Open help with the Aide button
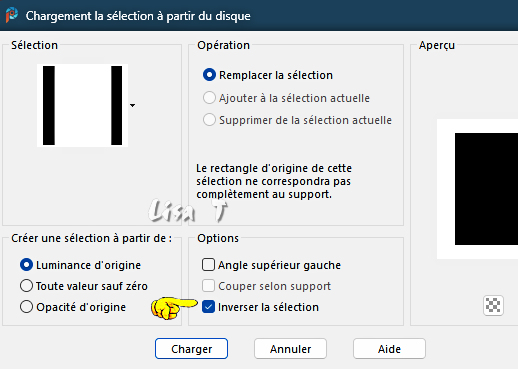518x369 pixels. 389,349
